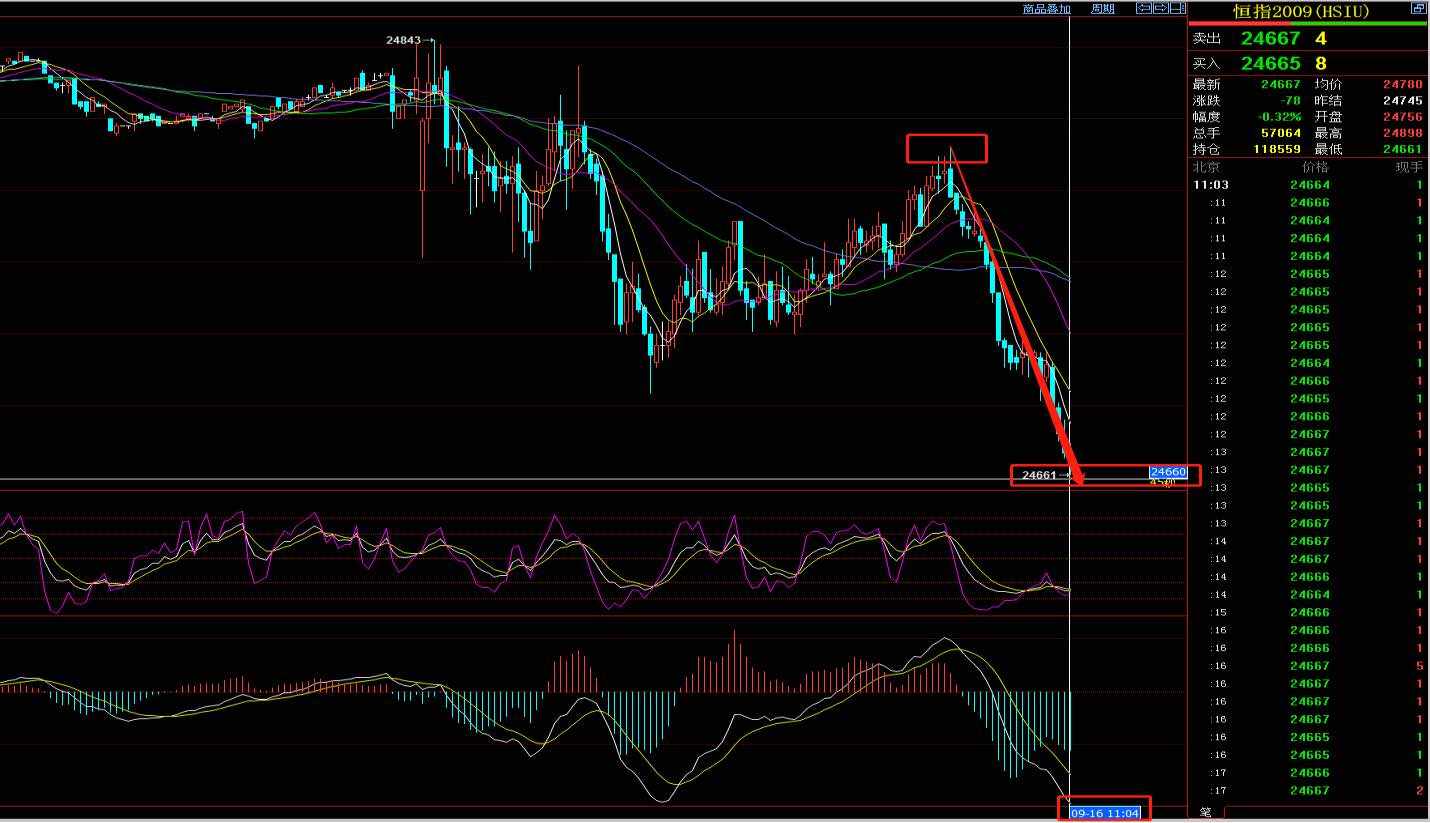This screenshot has height=823, width=1430.
Task: Click the left-arrow chart scroll icon
Action: tap(1144, 8)
